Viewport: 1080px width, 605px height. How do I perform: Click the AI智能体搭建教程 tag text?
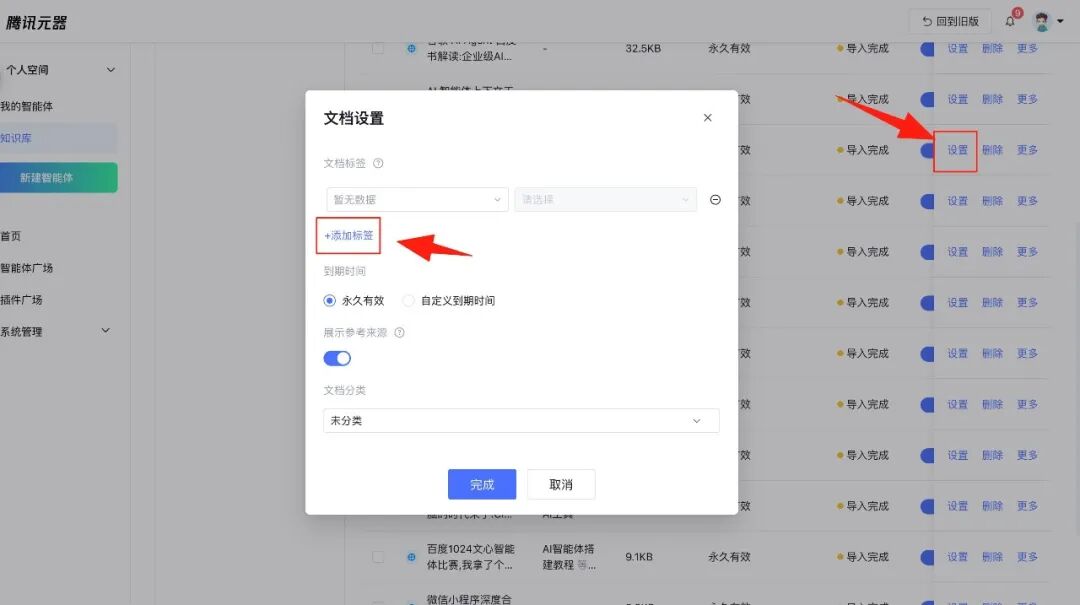[568, 557]
